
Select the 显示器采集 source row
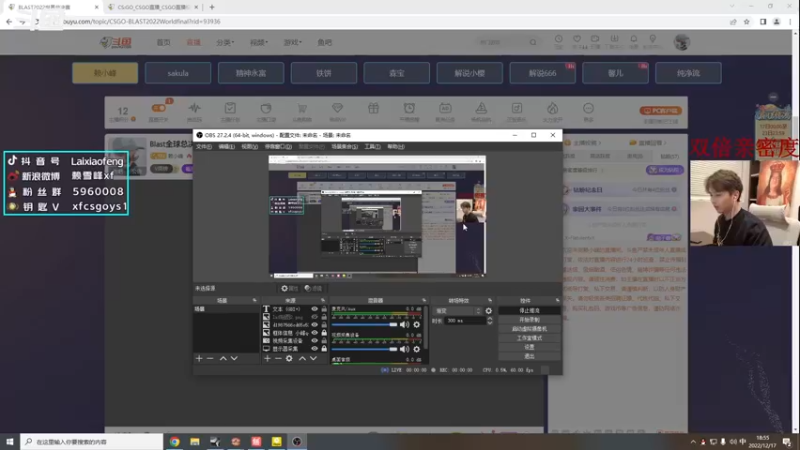pos(294,348)
